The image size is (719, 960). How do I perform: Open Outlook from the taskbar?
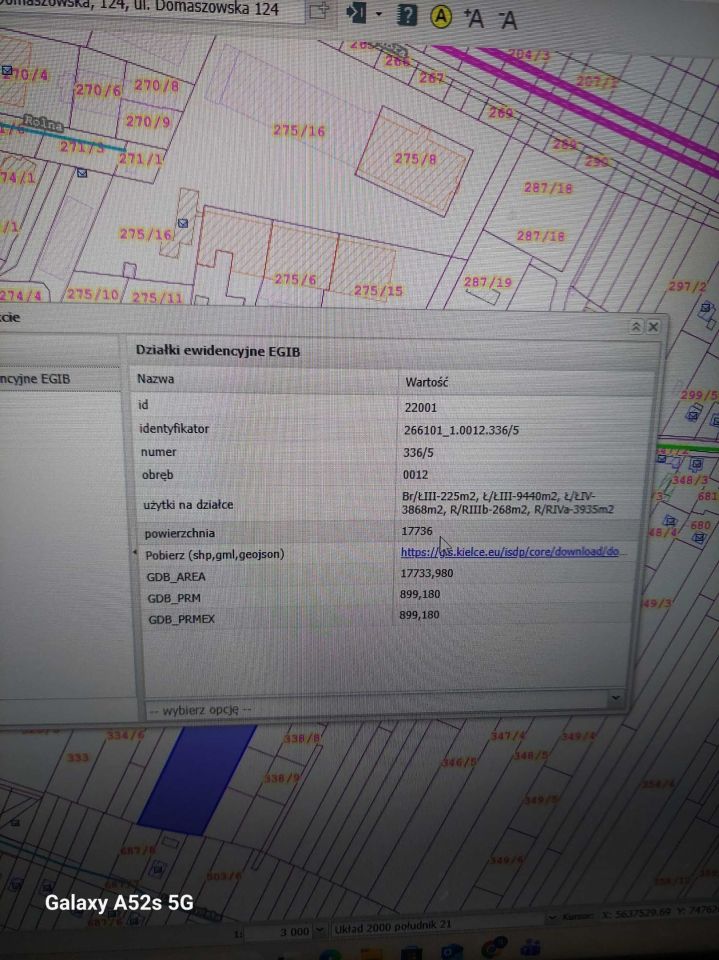452,952
